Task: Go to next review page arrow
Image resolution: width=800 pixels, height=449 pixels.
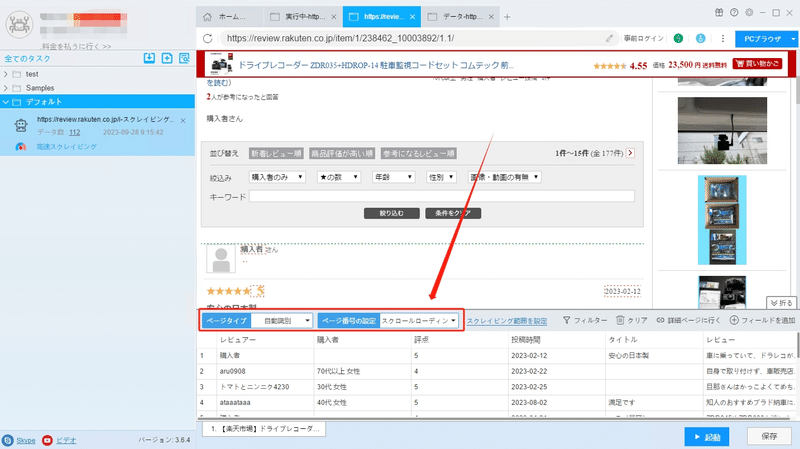Action: tap(631, 153)
